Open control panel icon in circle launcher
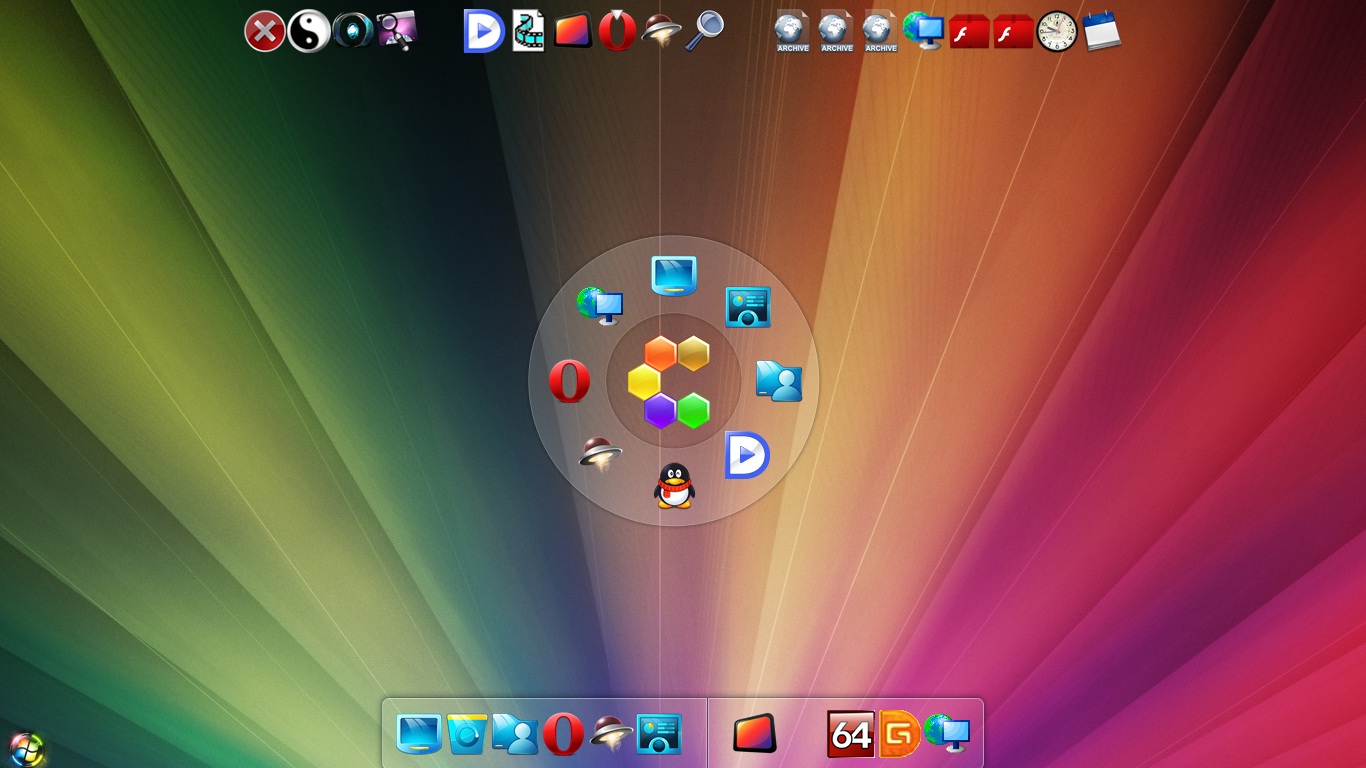This screenshot has height=768, width=1366. (748, 307)
